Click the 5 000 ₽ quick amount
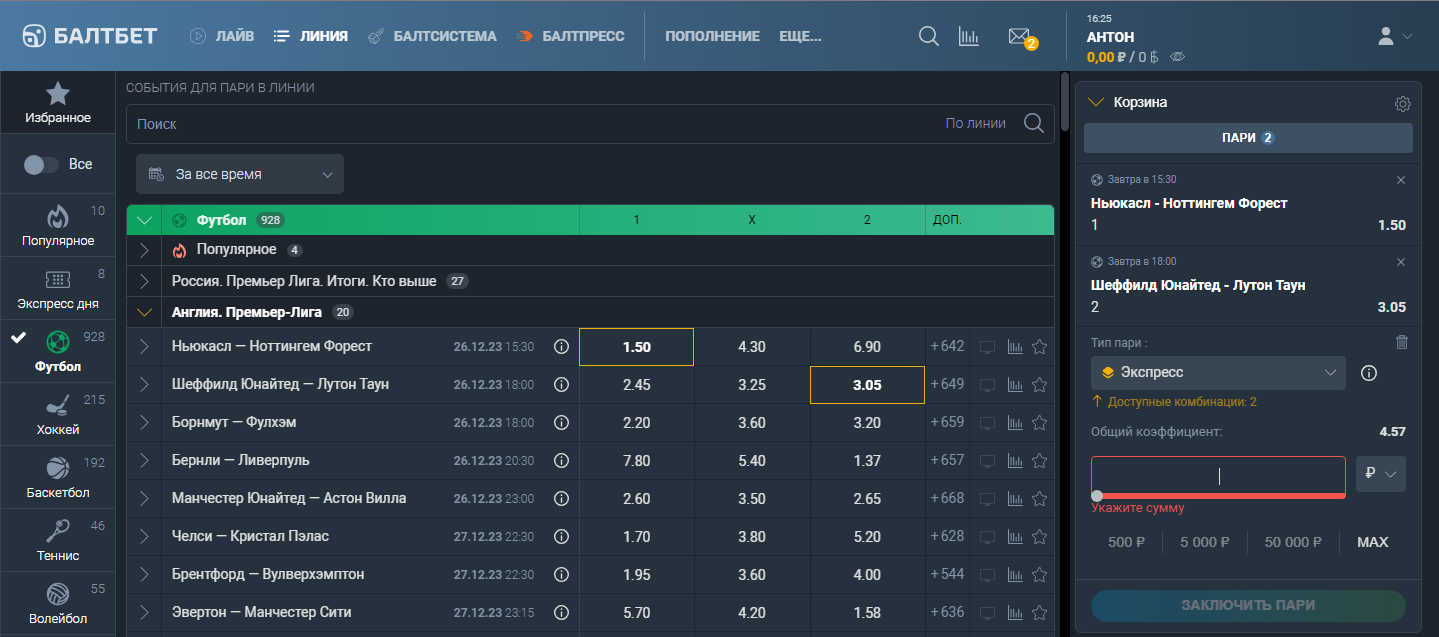Screen dimensions: 1439x637 1204,542
